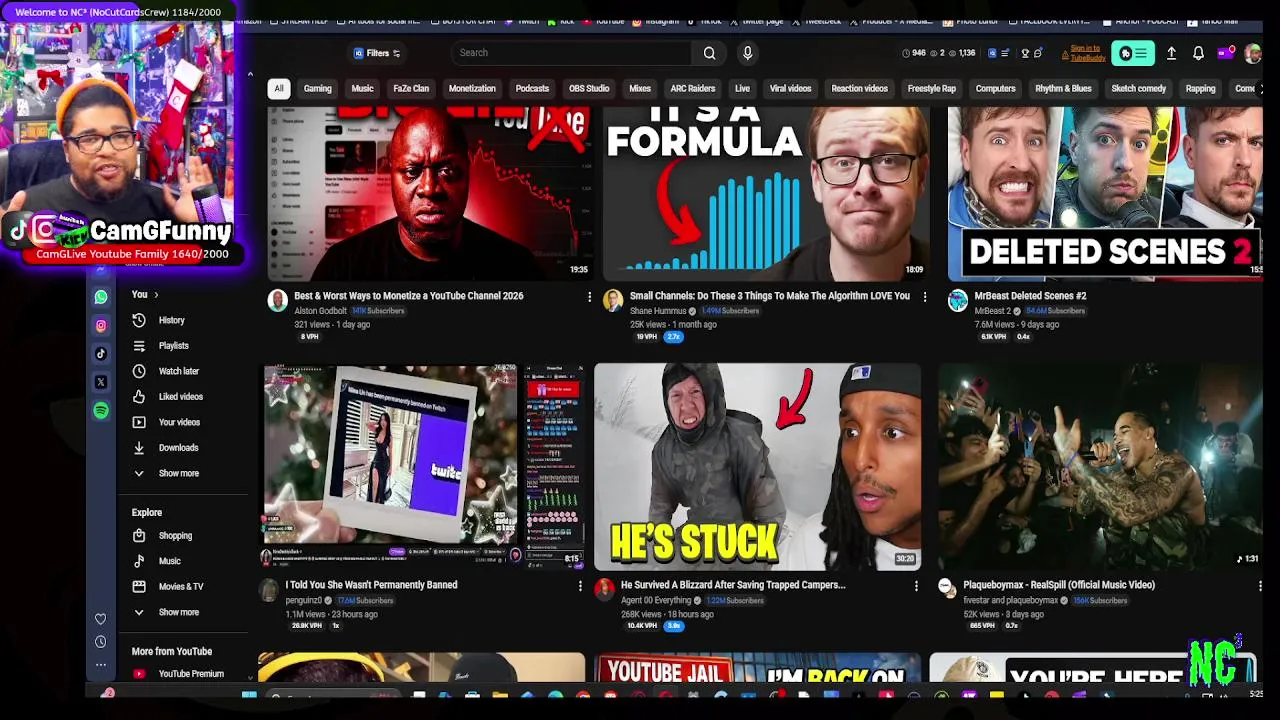The width and height of the screenshot is (1280, 720).
Task: Click the Search input field
Action: point(573,53)
